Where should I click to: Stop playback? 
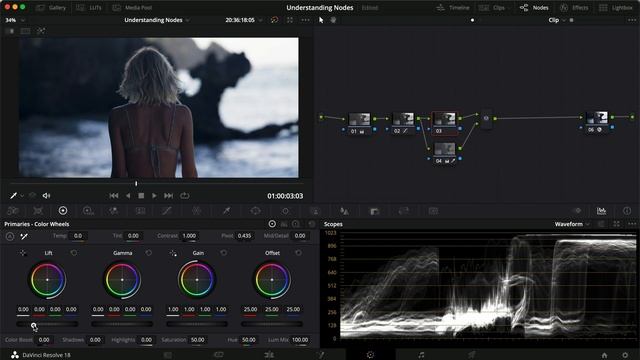141,196
